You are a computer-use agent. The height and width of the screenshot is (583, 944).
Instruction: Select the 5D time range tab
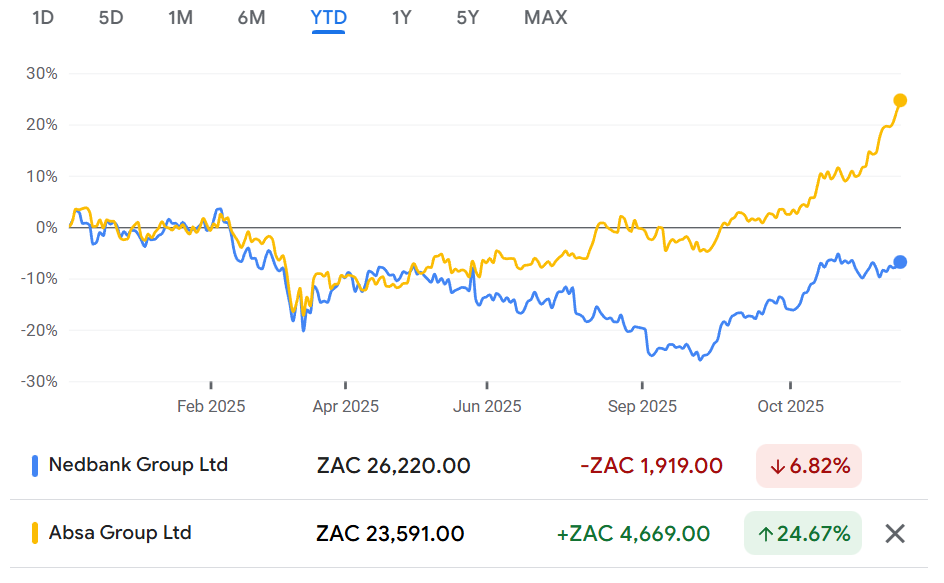point(111,17)
